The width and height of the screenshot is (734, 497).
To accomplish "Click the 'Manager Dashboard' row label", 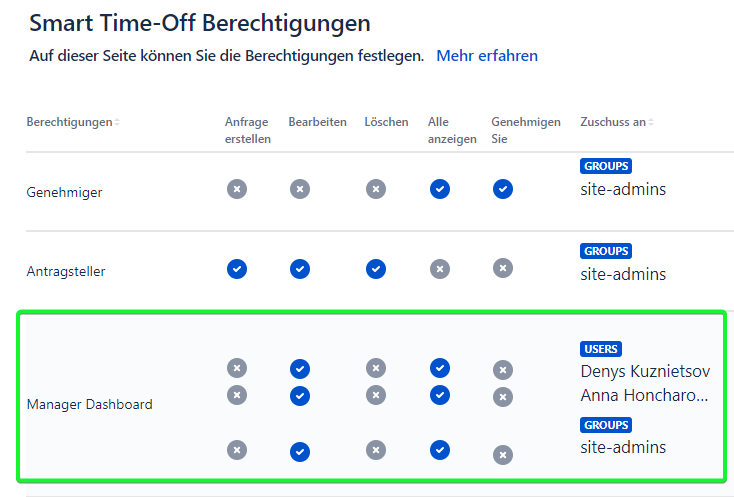I will point(89,405).
